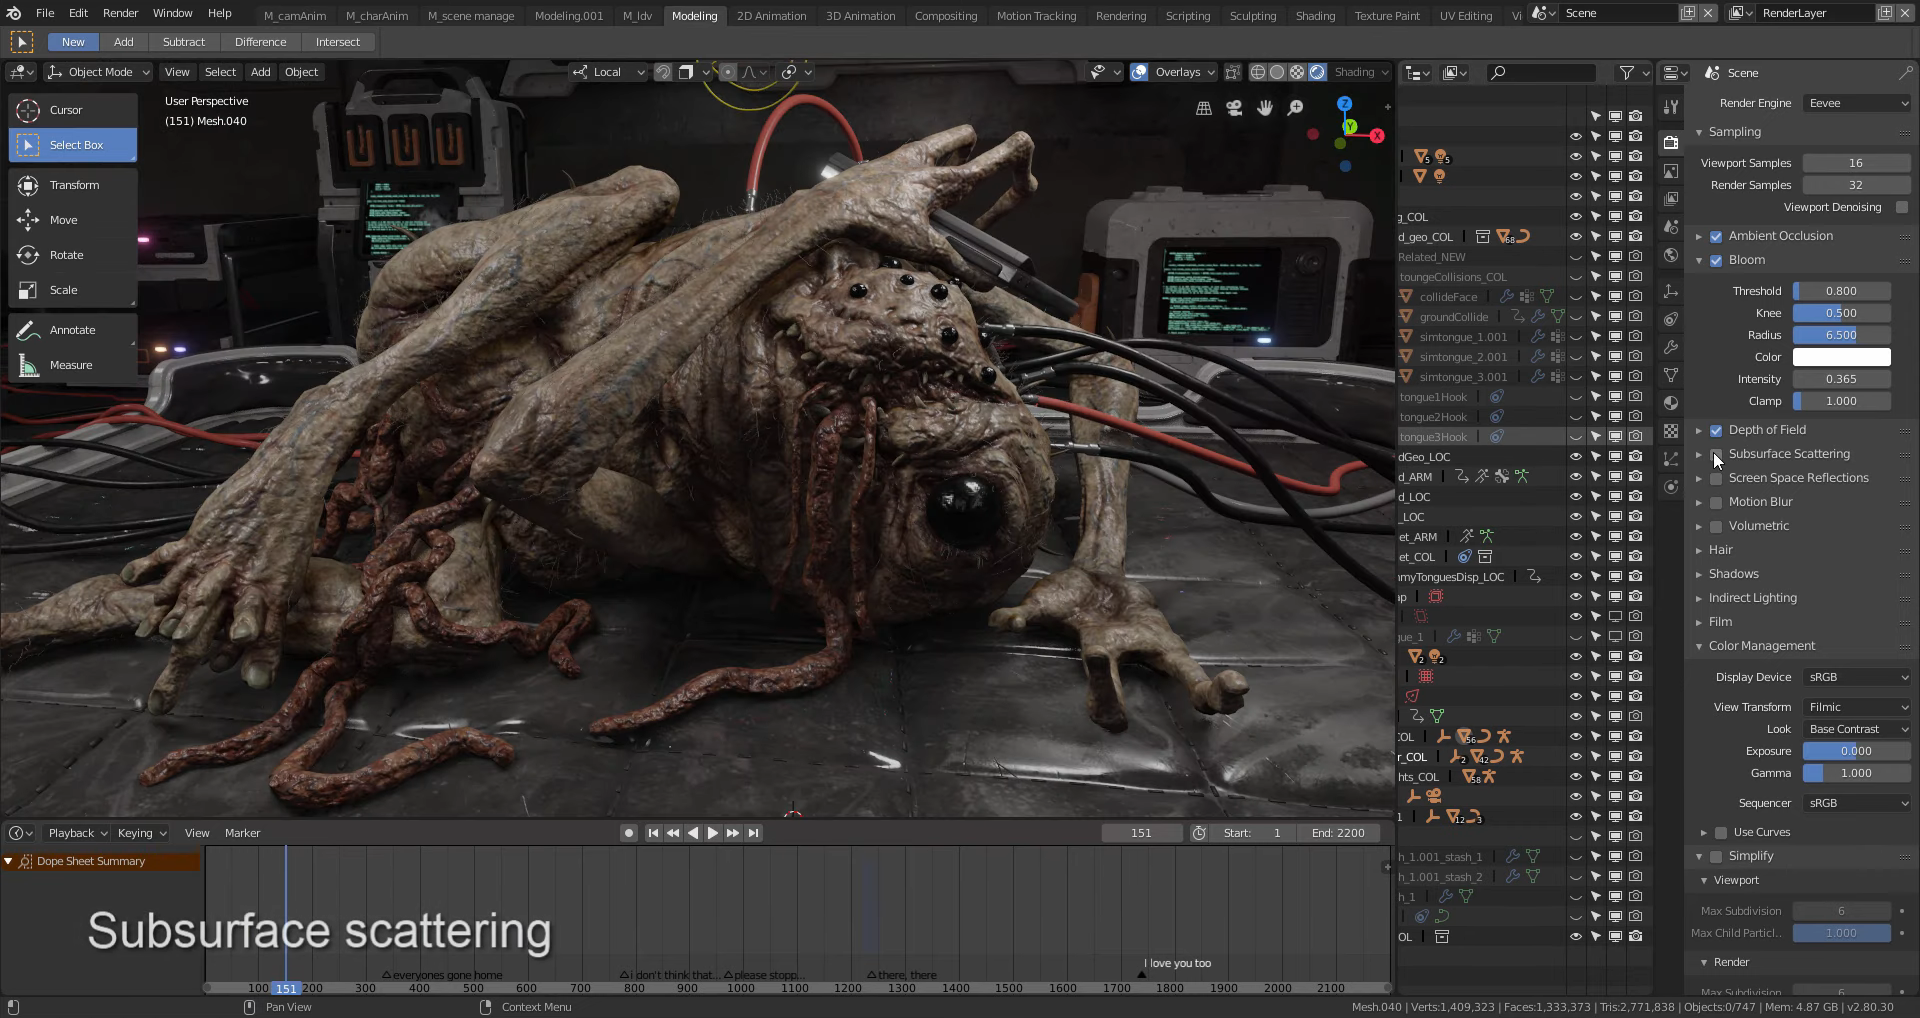Switch to the Sculpting workspace tab

[x=1253, y=16]
